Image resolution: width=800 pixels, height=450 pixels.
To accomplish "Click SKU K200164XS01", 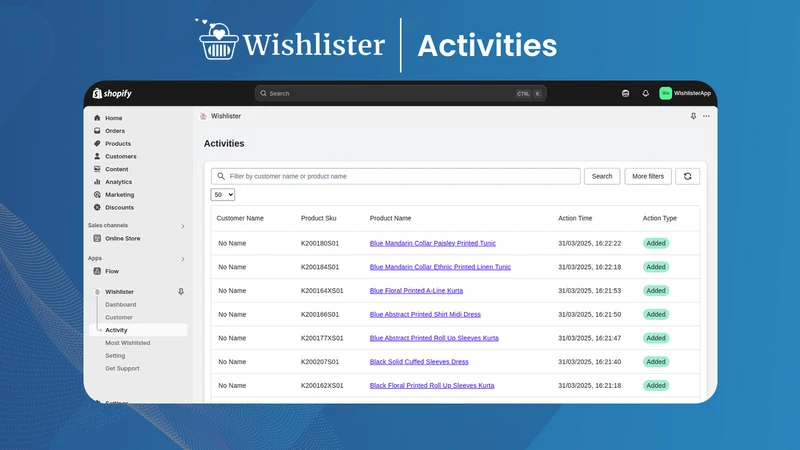I will [322, 291].
